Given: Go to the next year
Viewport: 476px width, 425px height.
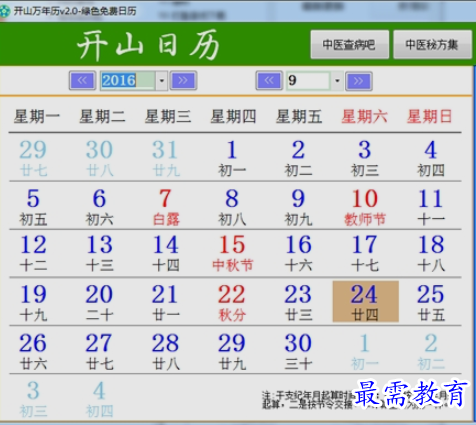Looking at the screenshot, I should click(x=183, y=80).
